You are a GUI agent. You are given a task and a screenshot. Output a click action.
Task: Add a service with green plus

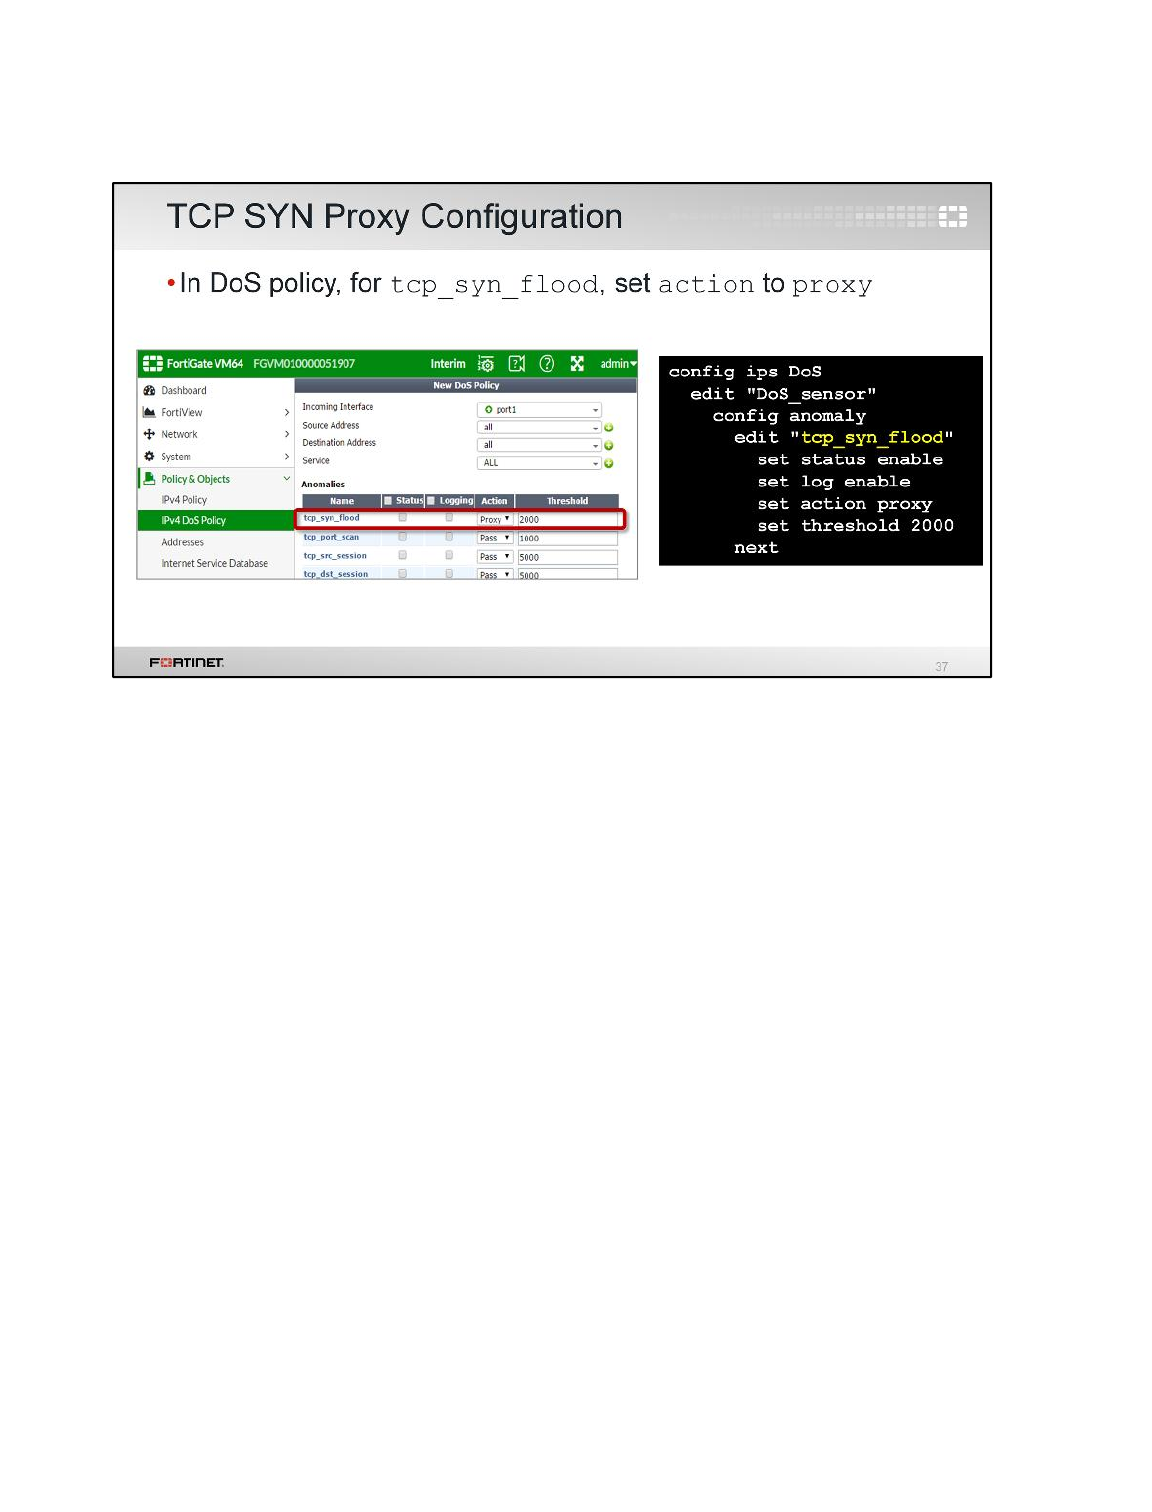point(608,464)
